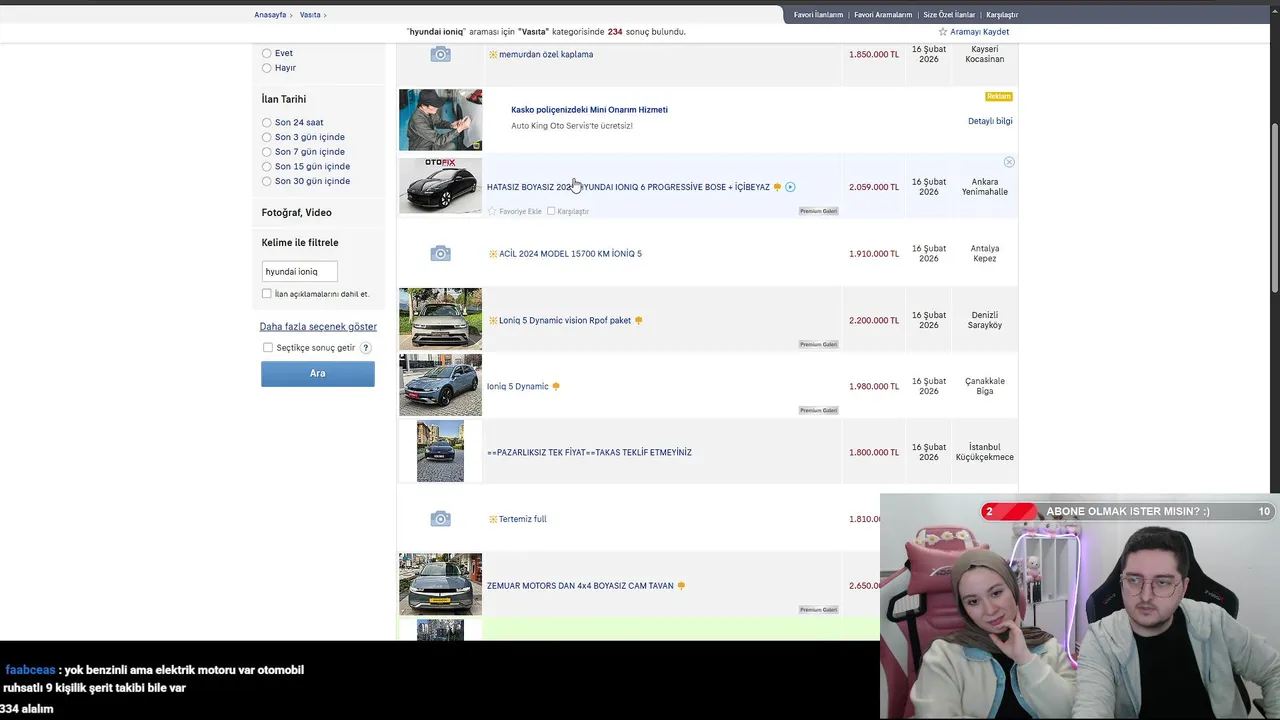The image size is (1280, 720).
Task: Click the megaphone badge on ZEMUAR MOTORS listing
Action: click(x=681, y=586)
